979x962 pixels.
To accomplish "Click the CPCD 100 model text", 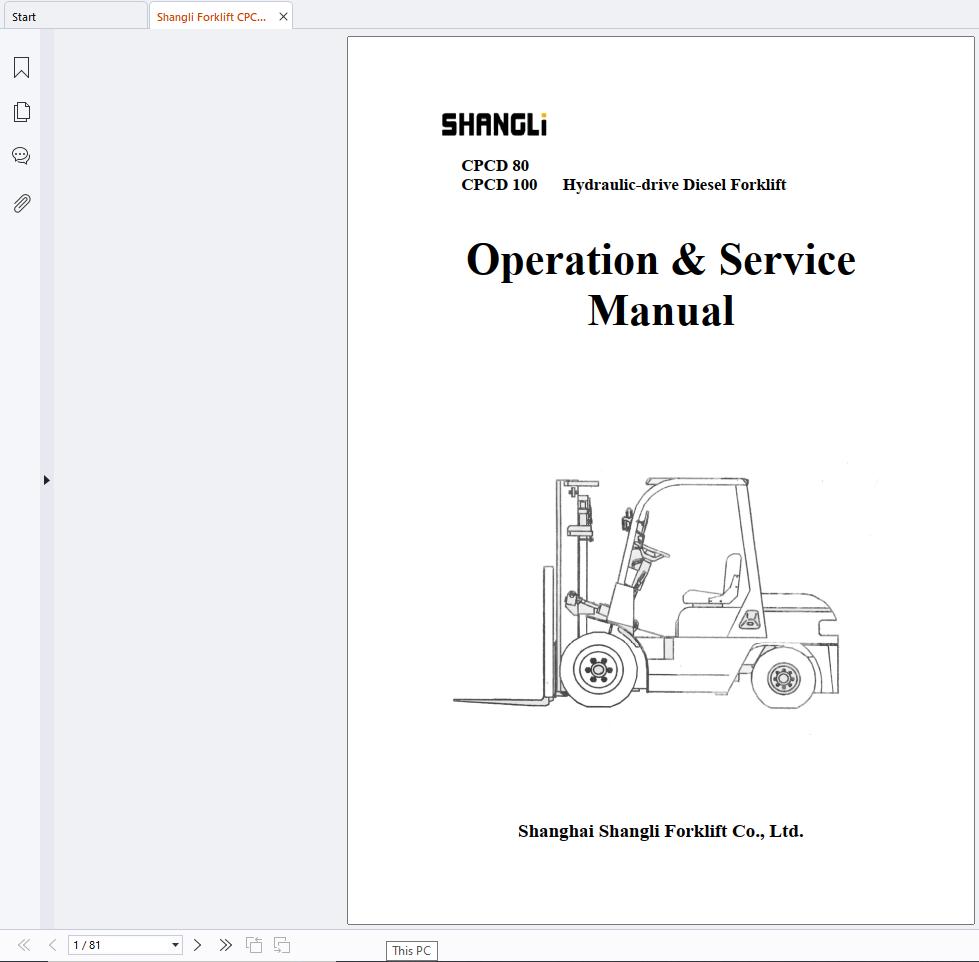I will click(499, 185).
